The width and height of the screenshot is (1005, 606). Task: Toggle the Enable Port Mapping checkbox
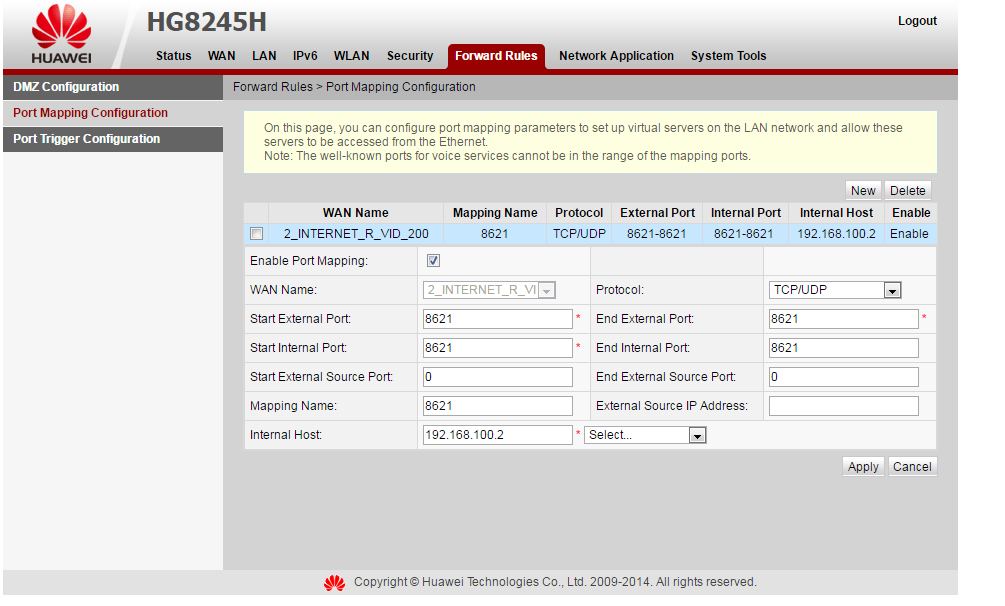(x=433, y=261)
